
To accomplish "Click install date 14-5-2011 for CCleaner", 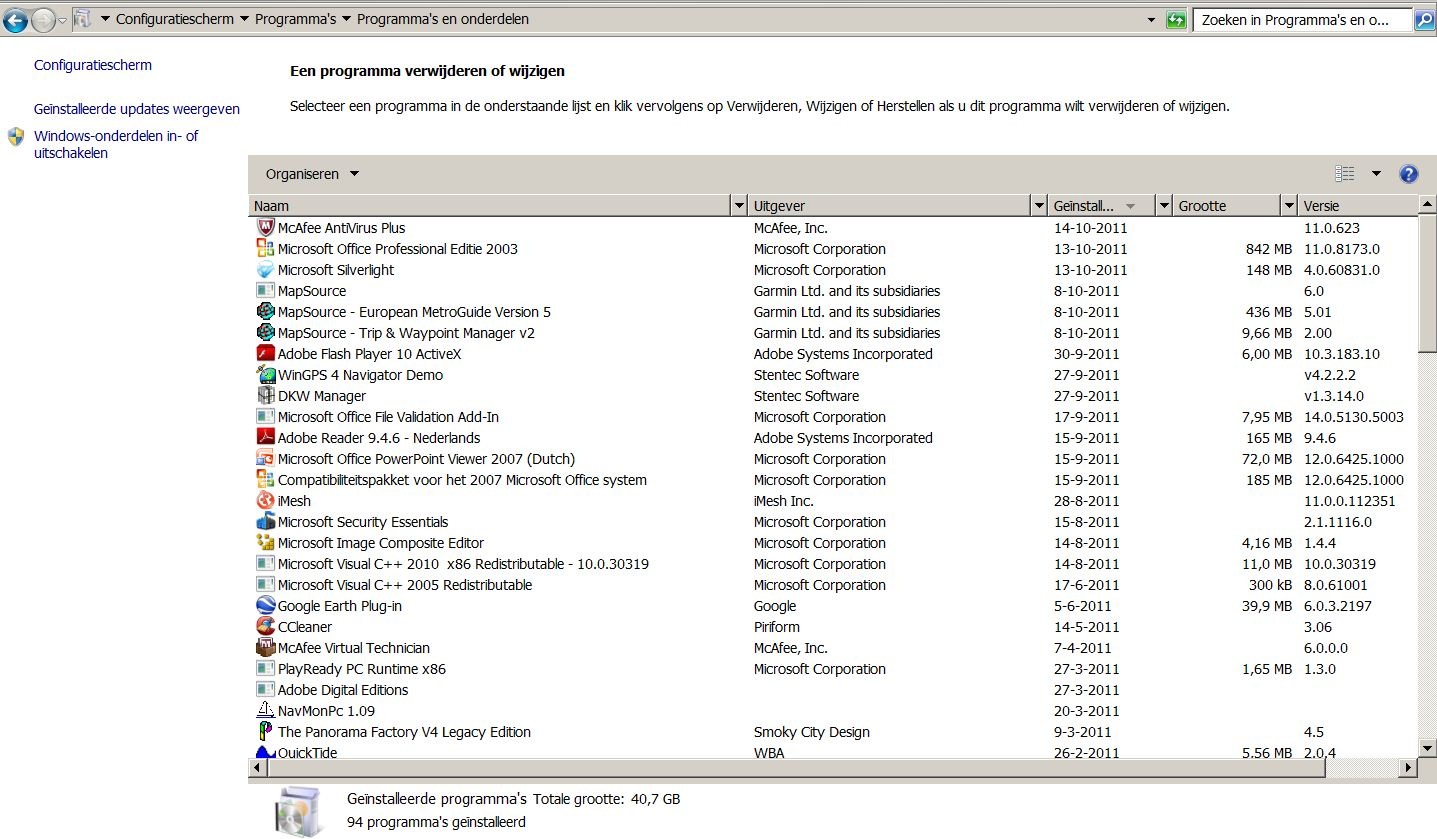I will pyautogui.click(x=1087, y=627).
